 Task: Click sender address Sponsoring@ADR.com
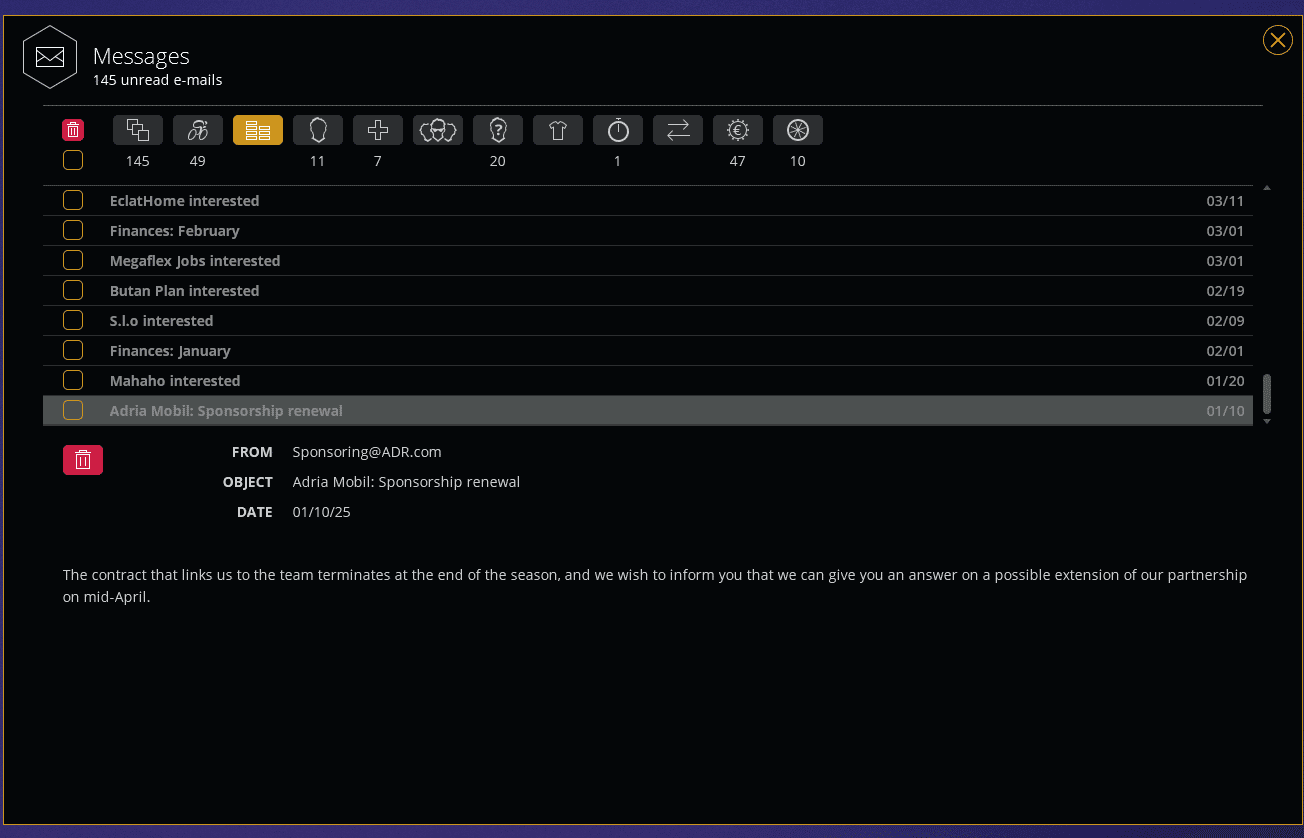[x=367, y=452]
